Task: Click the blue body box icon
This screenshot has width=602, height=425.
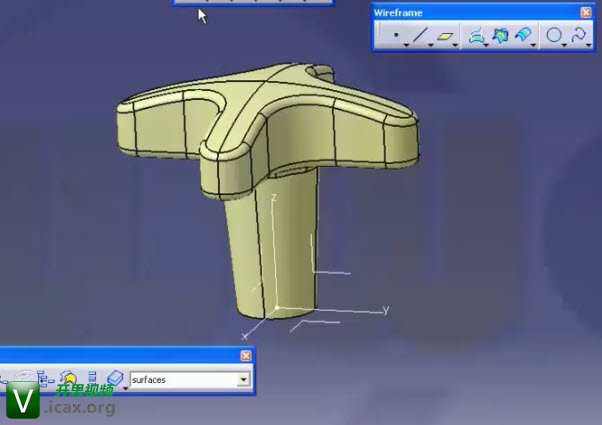Action: [x=115, y=378]
